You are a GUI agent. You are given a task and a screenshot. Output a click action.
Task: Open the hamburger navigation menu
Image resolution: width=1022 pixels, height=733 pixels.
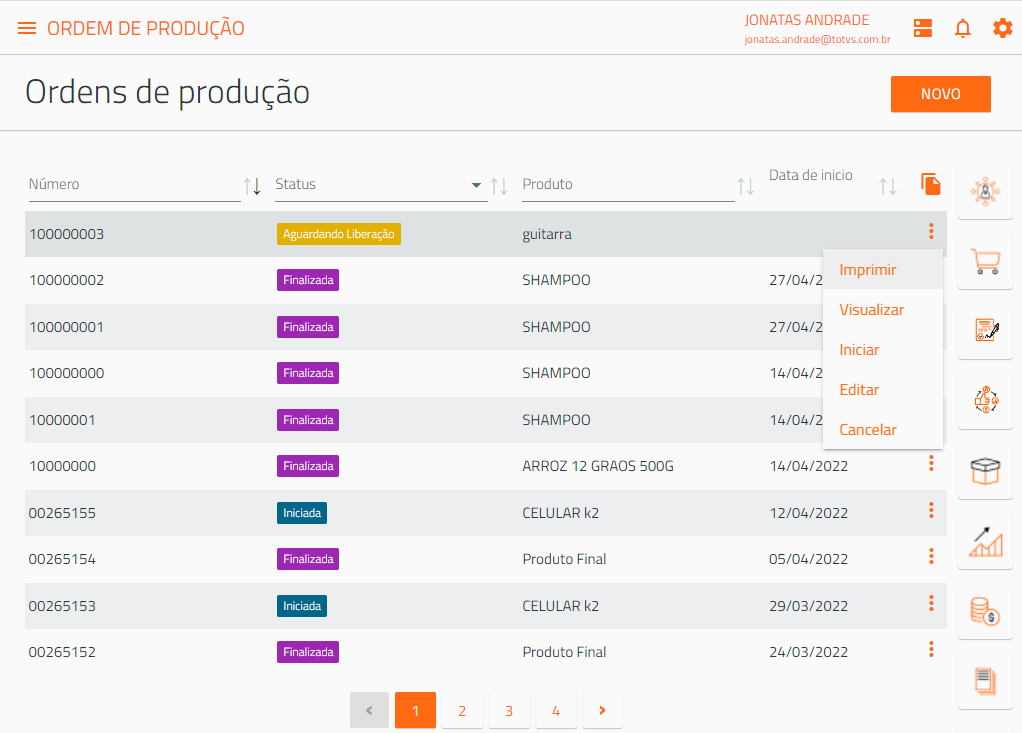27,28
